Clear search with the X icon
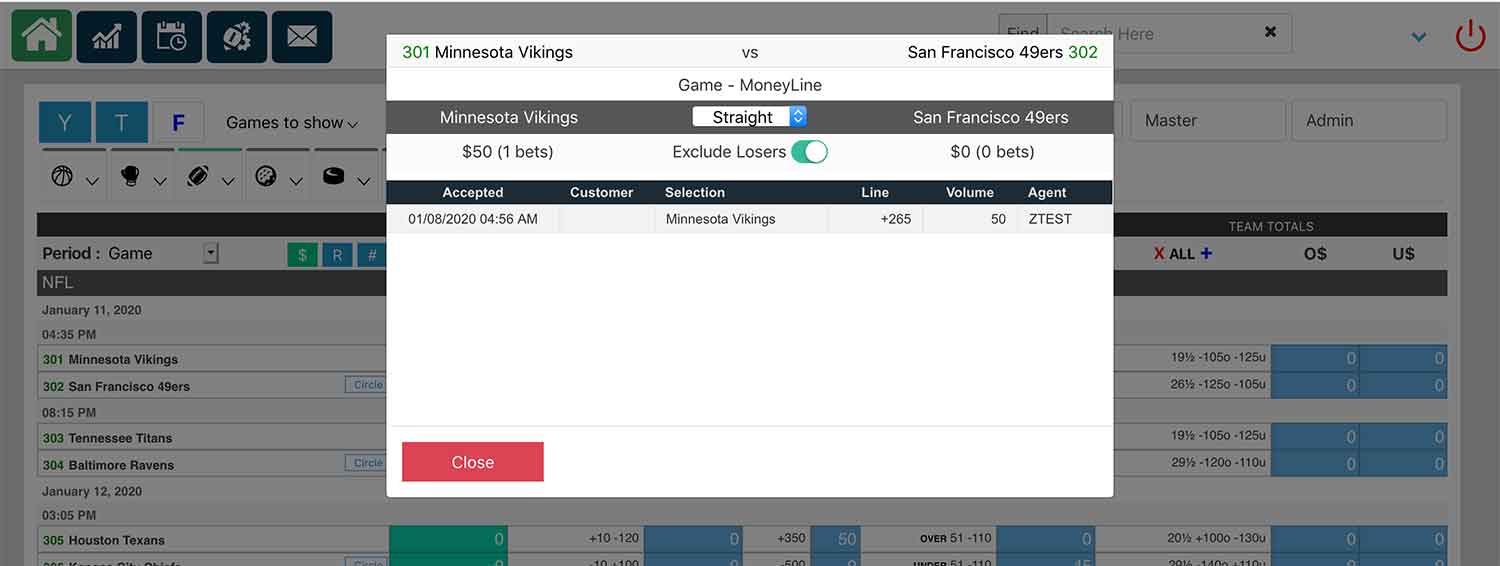1500x566 pixels. 1270,32
